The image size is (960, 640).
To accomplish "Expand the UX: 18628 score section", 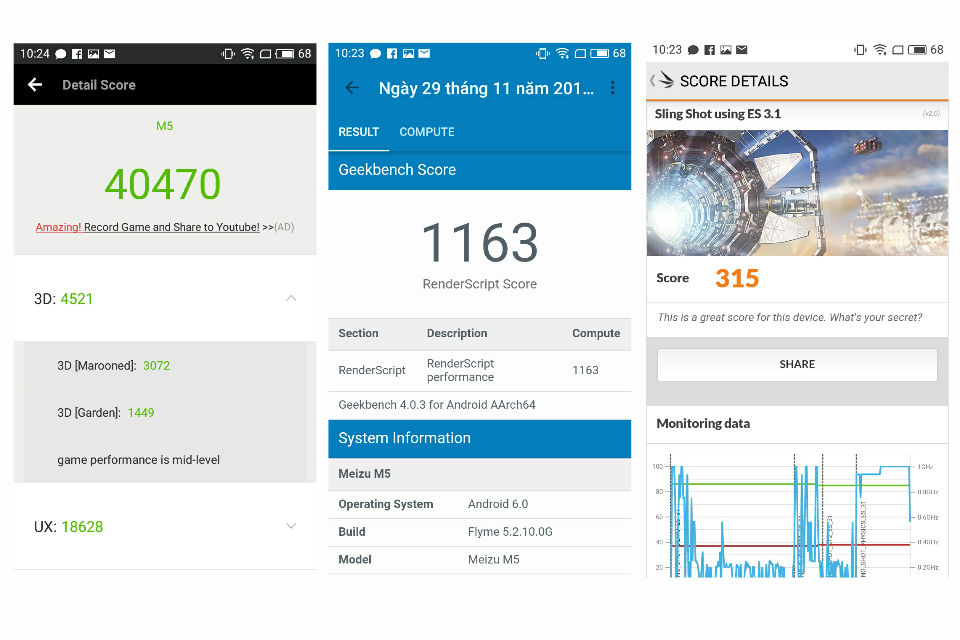I will [291, 525].
